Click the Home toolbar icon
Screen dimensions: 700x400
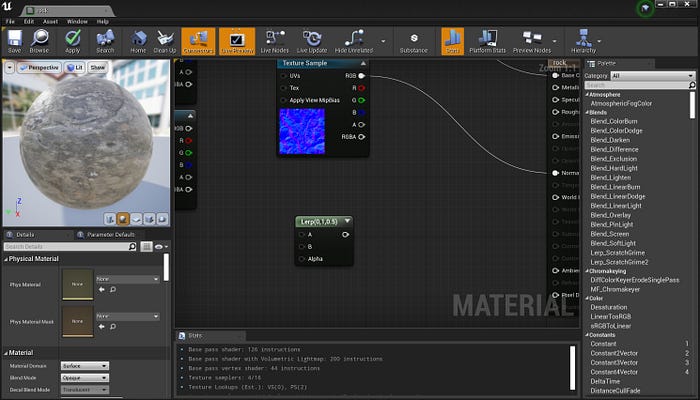pyautogui.click(x=138, y=40)
